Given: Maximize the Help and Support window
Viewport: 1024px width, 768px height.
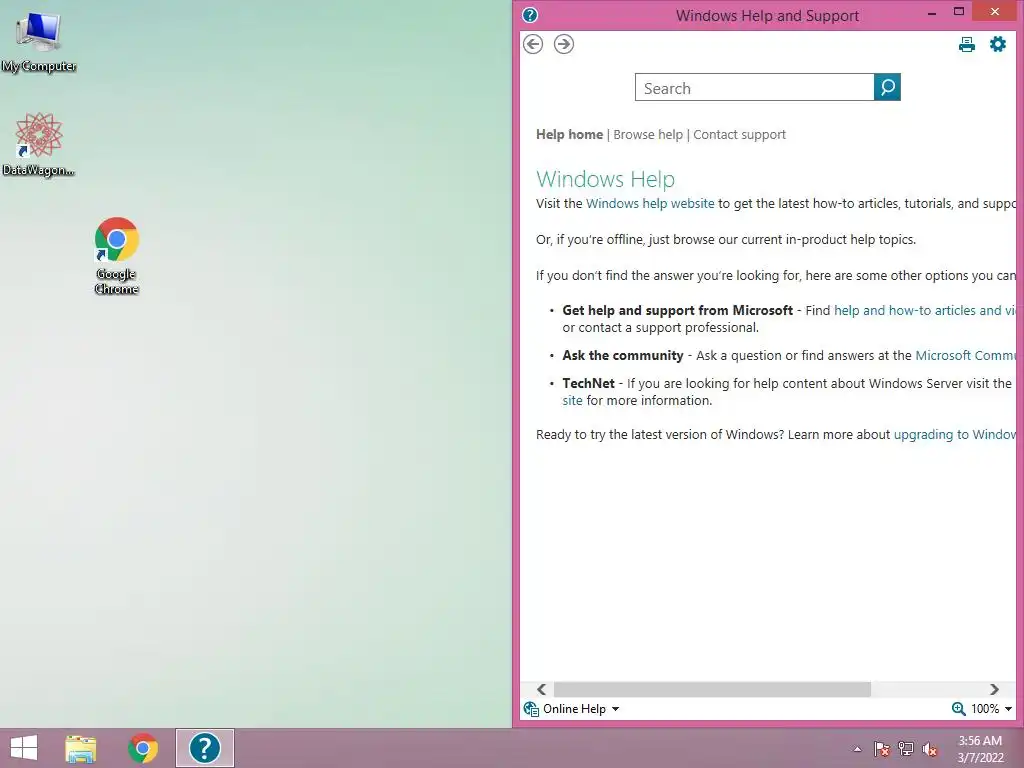Looking at the screenshot, I should [959, 12].
